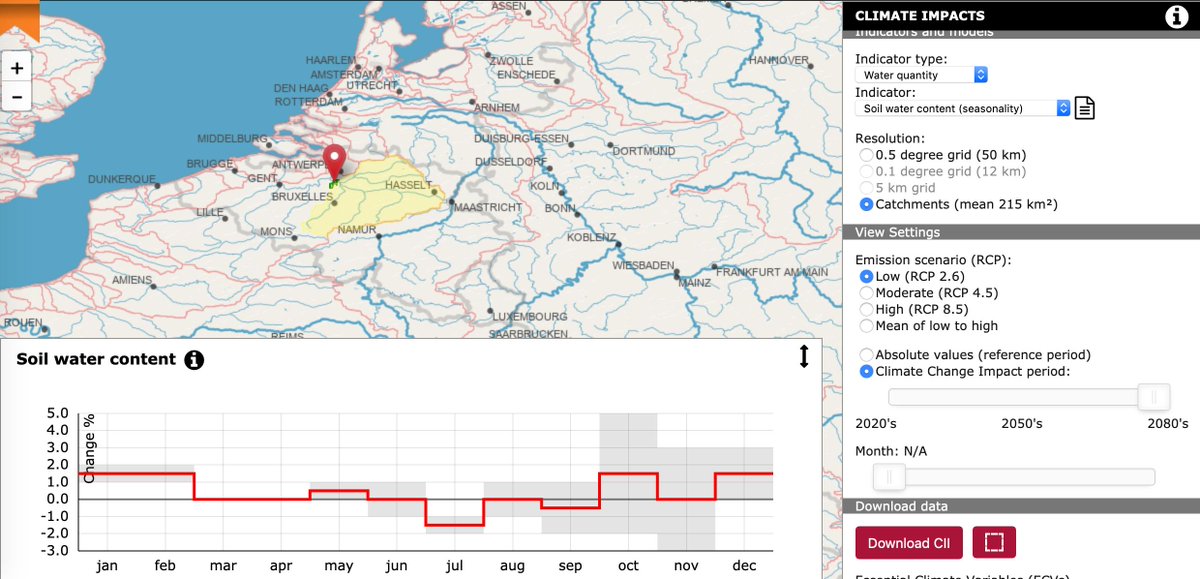Select Catchments resolution option
1200x579 pixels.
[867, 204]
